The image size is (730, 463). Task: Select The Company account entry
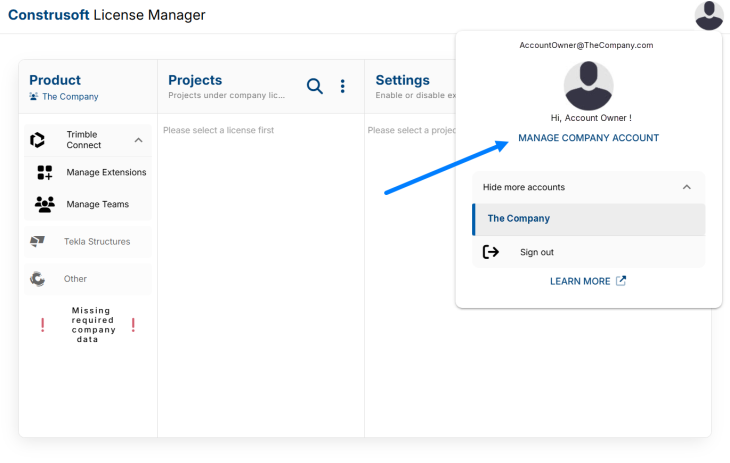tap(588, 219)
